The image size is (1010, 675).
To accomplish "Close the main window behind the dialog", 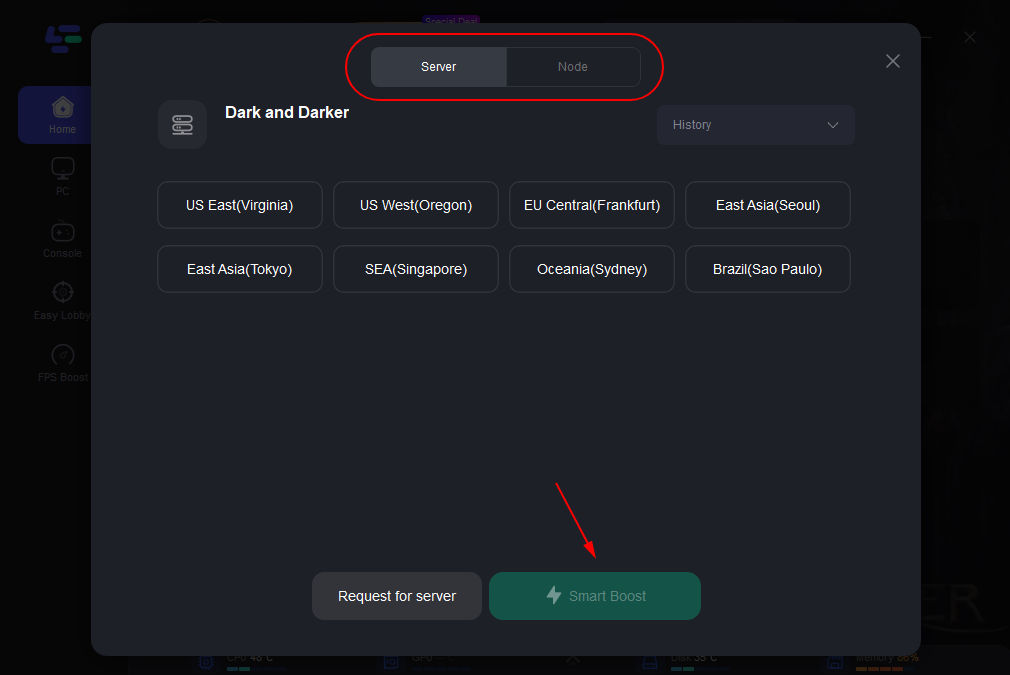I will click(x=969, y=37).
